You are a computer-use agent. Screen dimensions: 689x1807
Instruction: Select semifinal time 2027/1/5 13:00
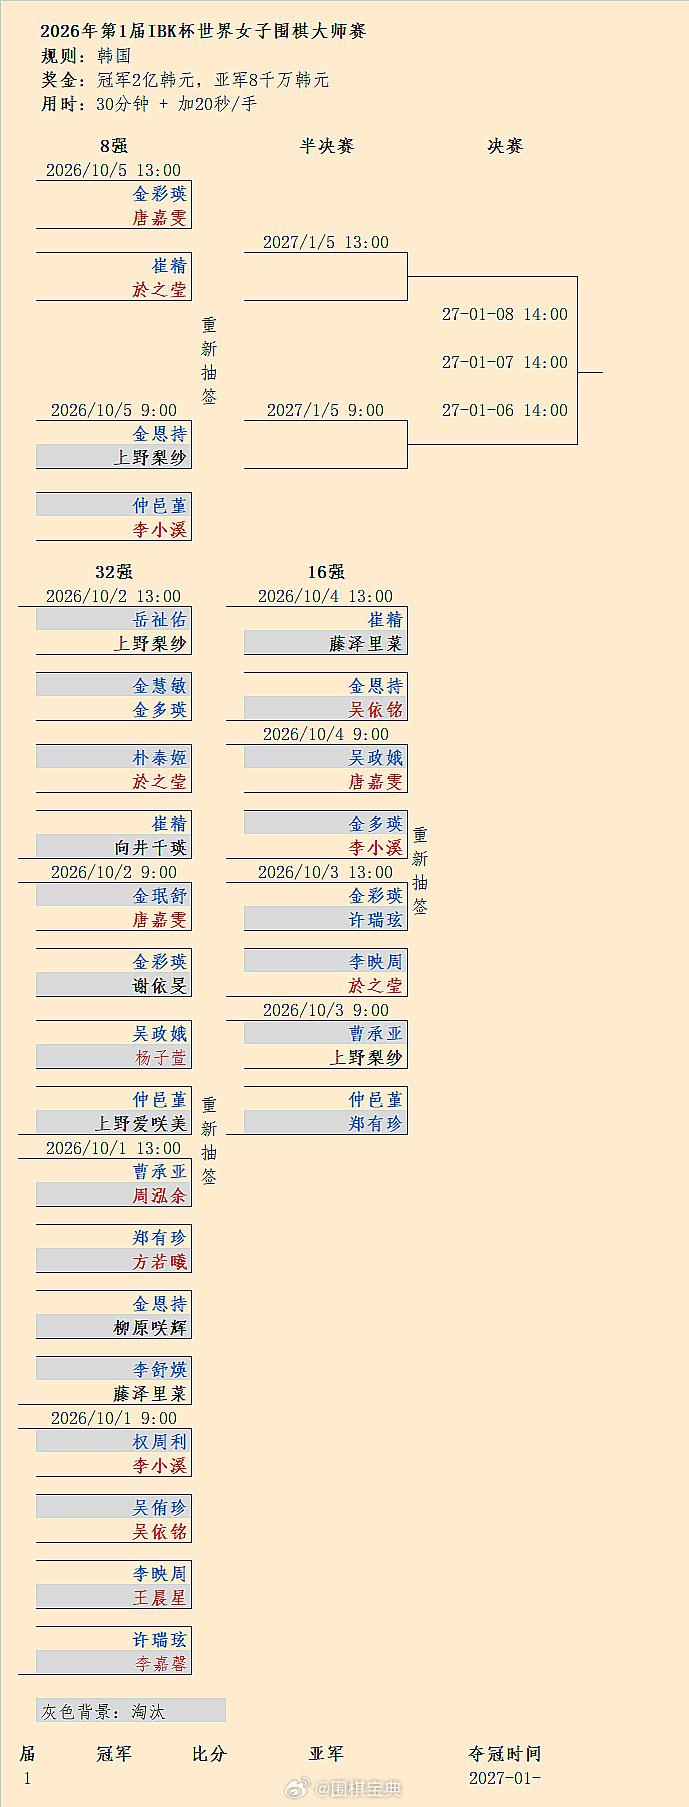point(326,242)
